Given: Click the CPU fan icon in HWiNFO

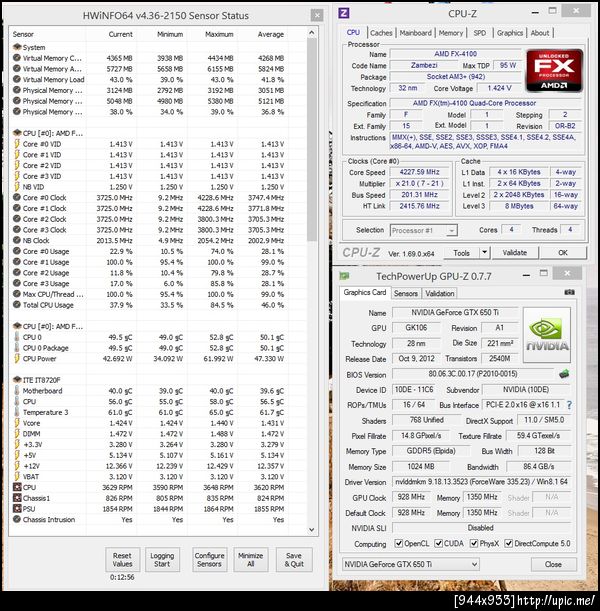Looking at the screenshot, I should coord(17,487).
